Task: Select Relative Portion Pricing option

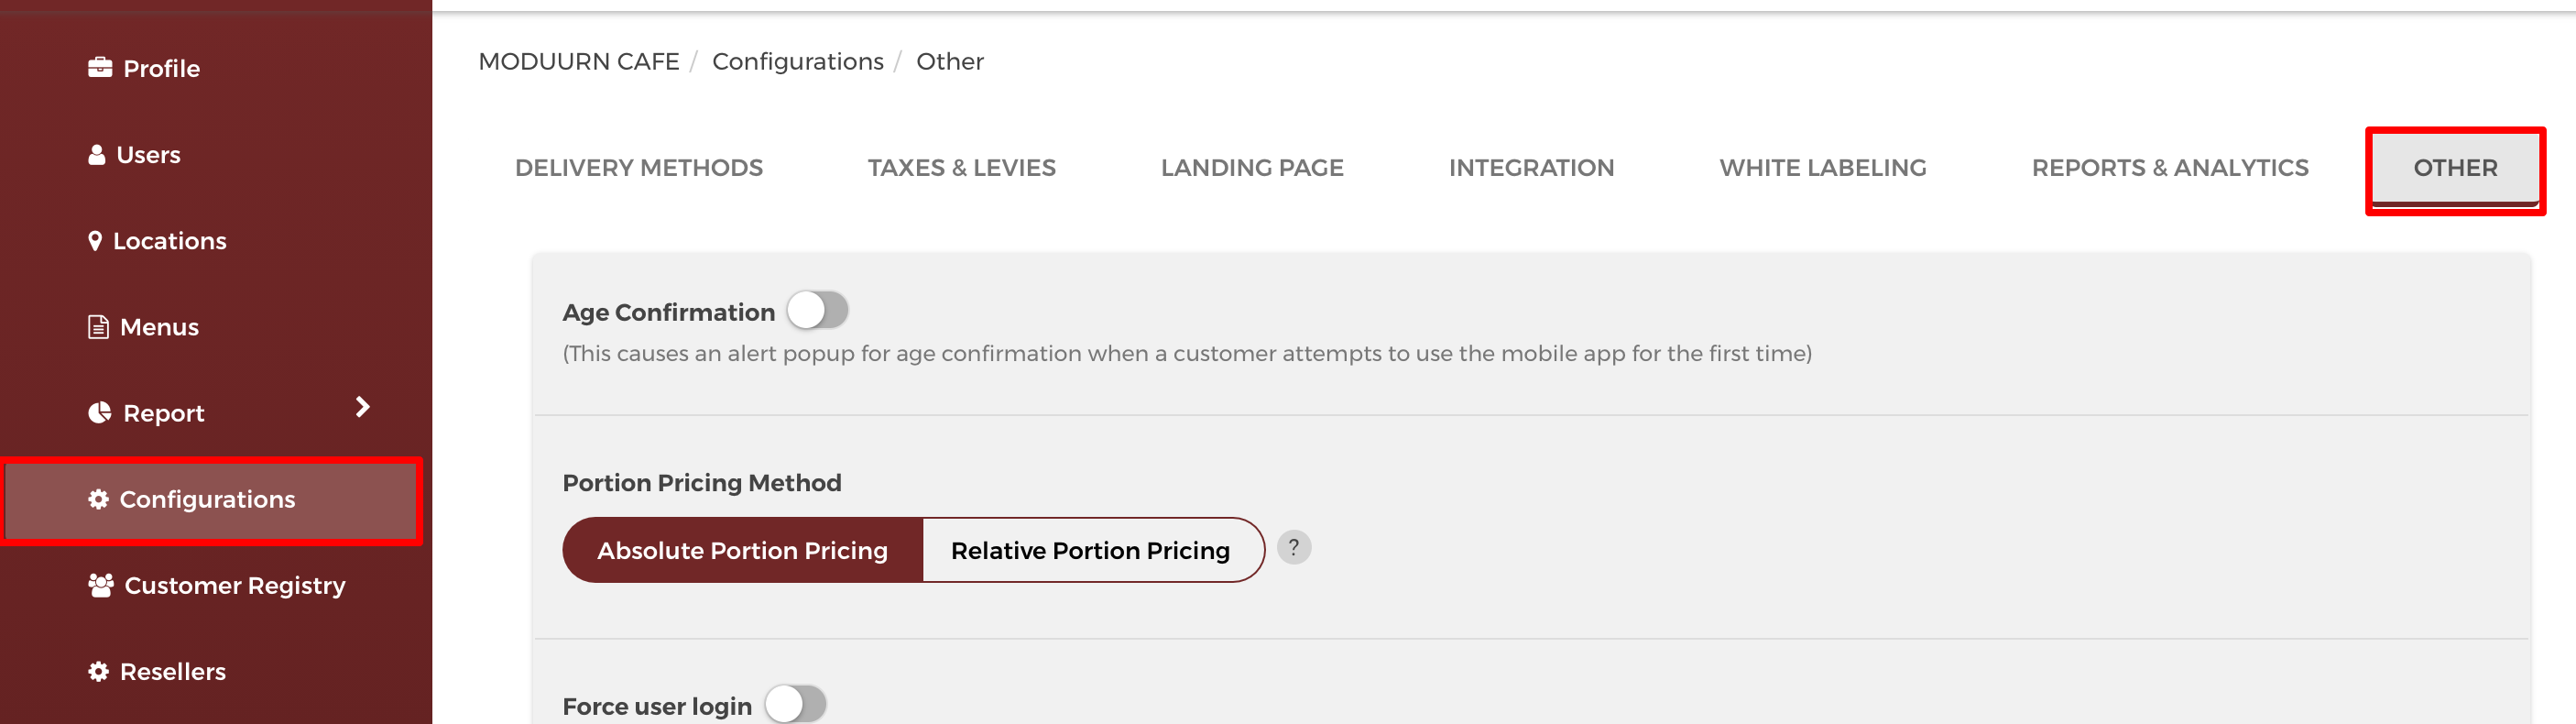Action: click(1091, 550)
